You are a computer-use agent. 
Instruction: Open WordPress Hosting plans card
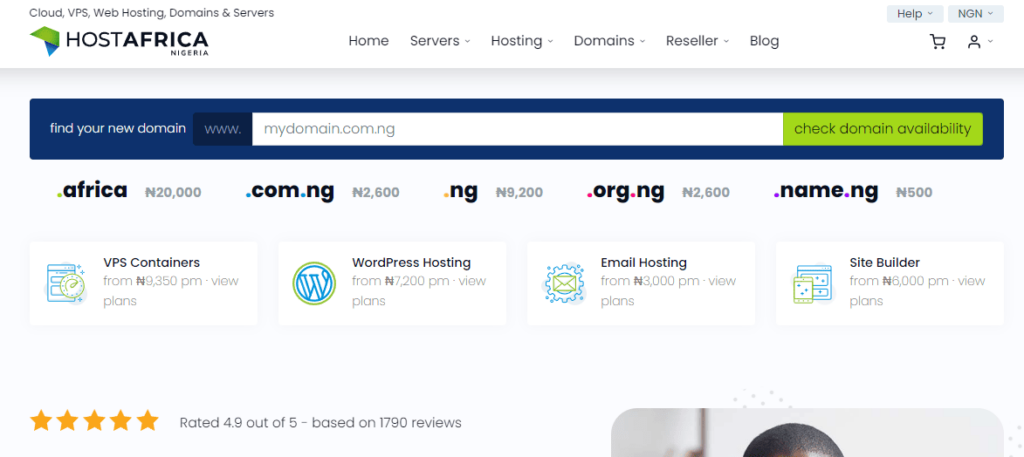[392, 283]
